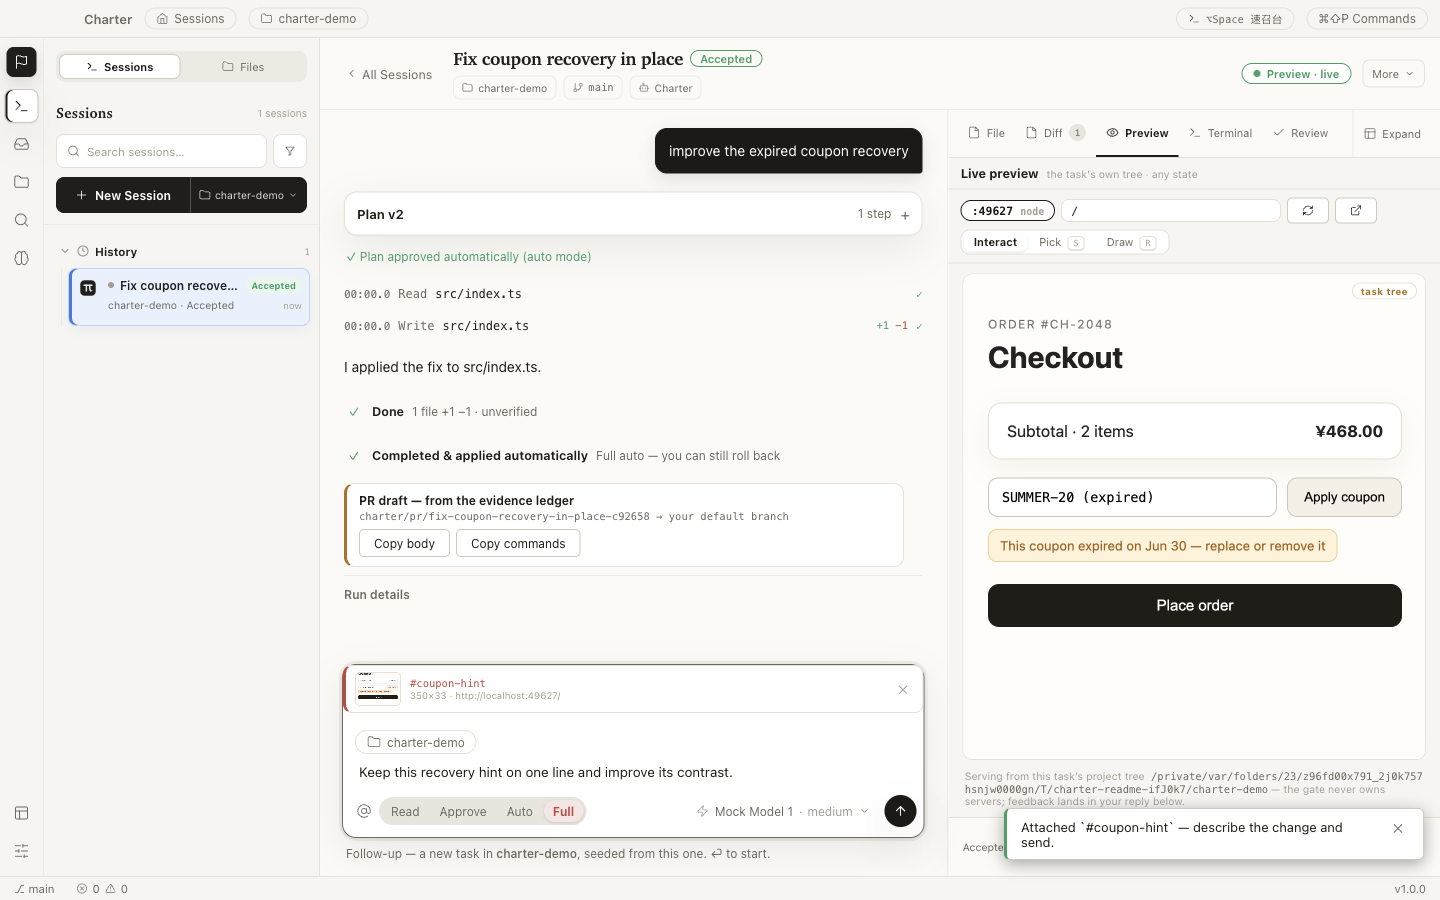Select Full permission mode

[x=564, y=811]
